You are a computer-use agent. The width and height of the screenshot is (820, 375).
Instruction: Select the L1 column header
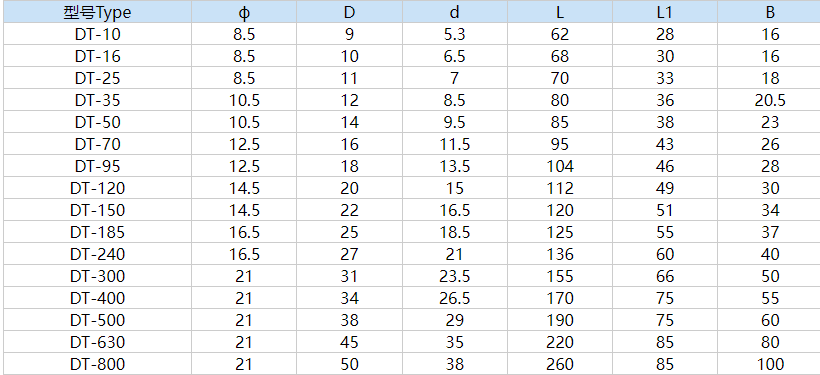[x=665, y=13]
